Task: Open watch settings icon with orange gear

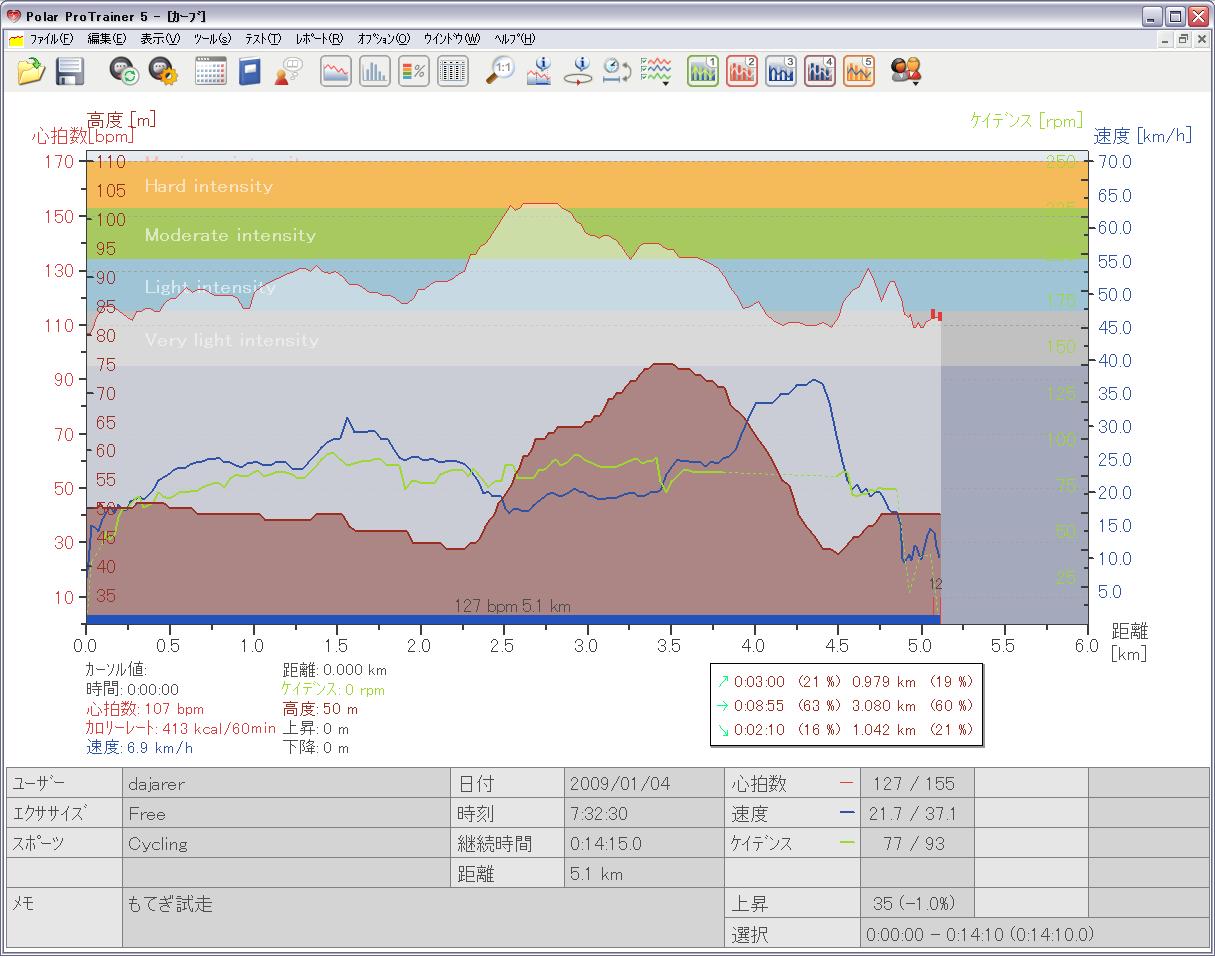Action: [x=162, y=71]
